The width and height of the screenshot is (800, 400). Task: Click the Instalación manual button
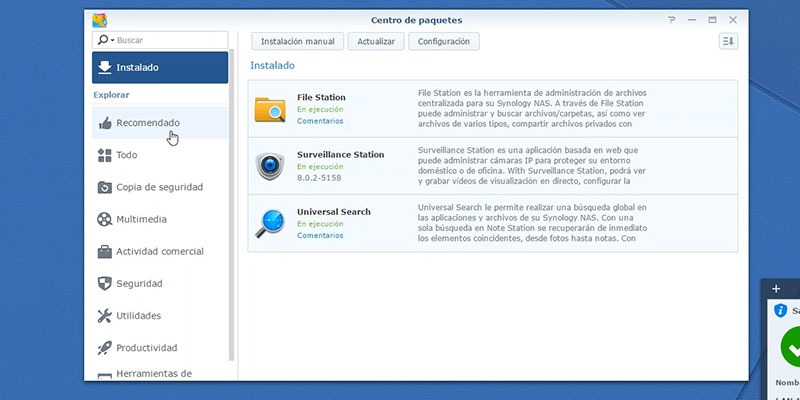point(297,41)
